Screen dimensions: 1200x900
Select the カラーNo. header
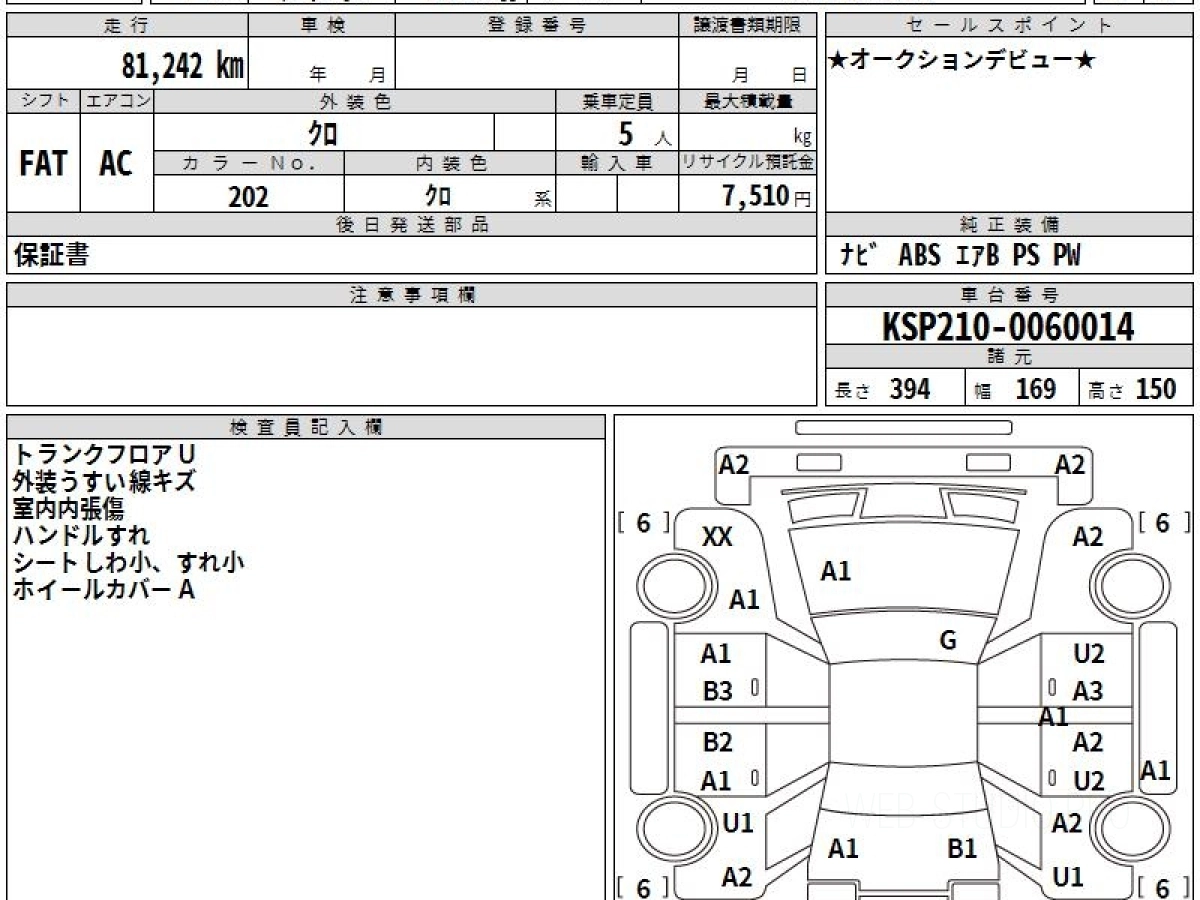click(249, 163)
